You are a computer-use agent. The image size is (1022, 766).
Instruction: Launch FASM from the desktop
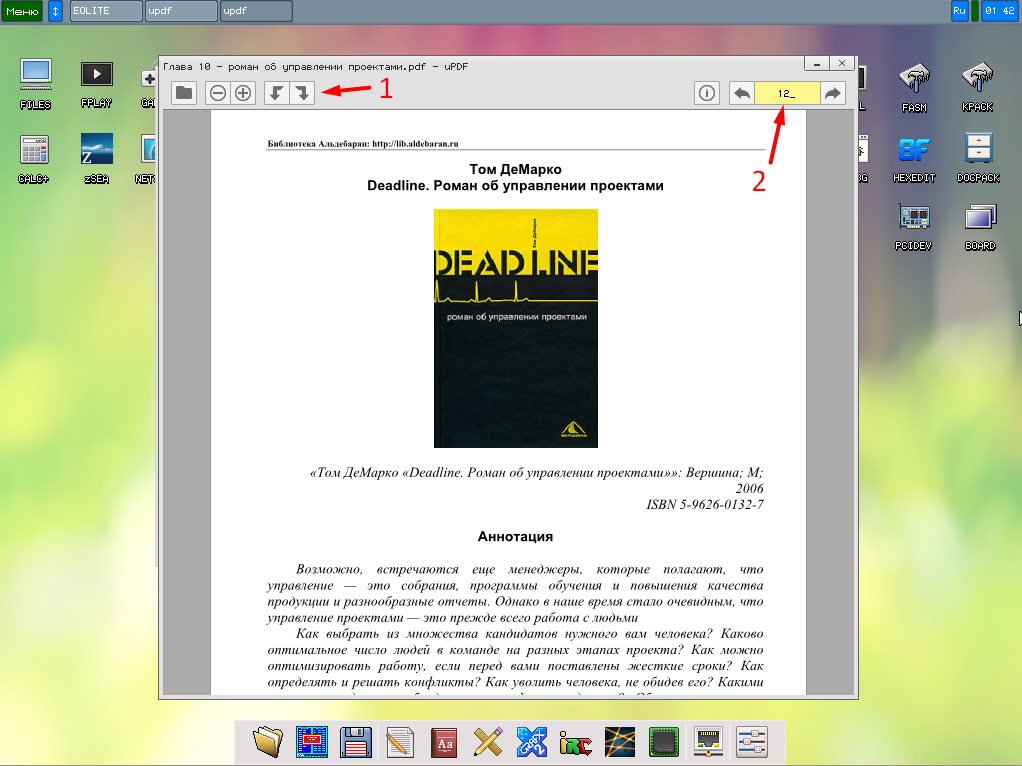coord(914,85)
